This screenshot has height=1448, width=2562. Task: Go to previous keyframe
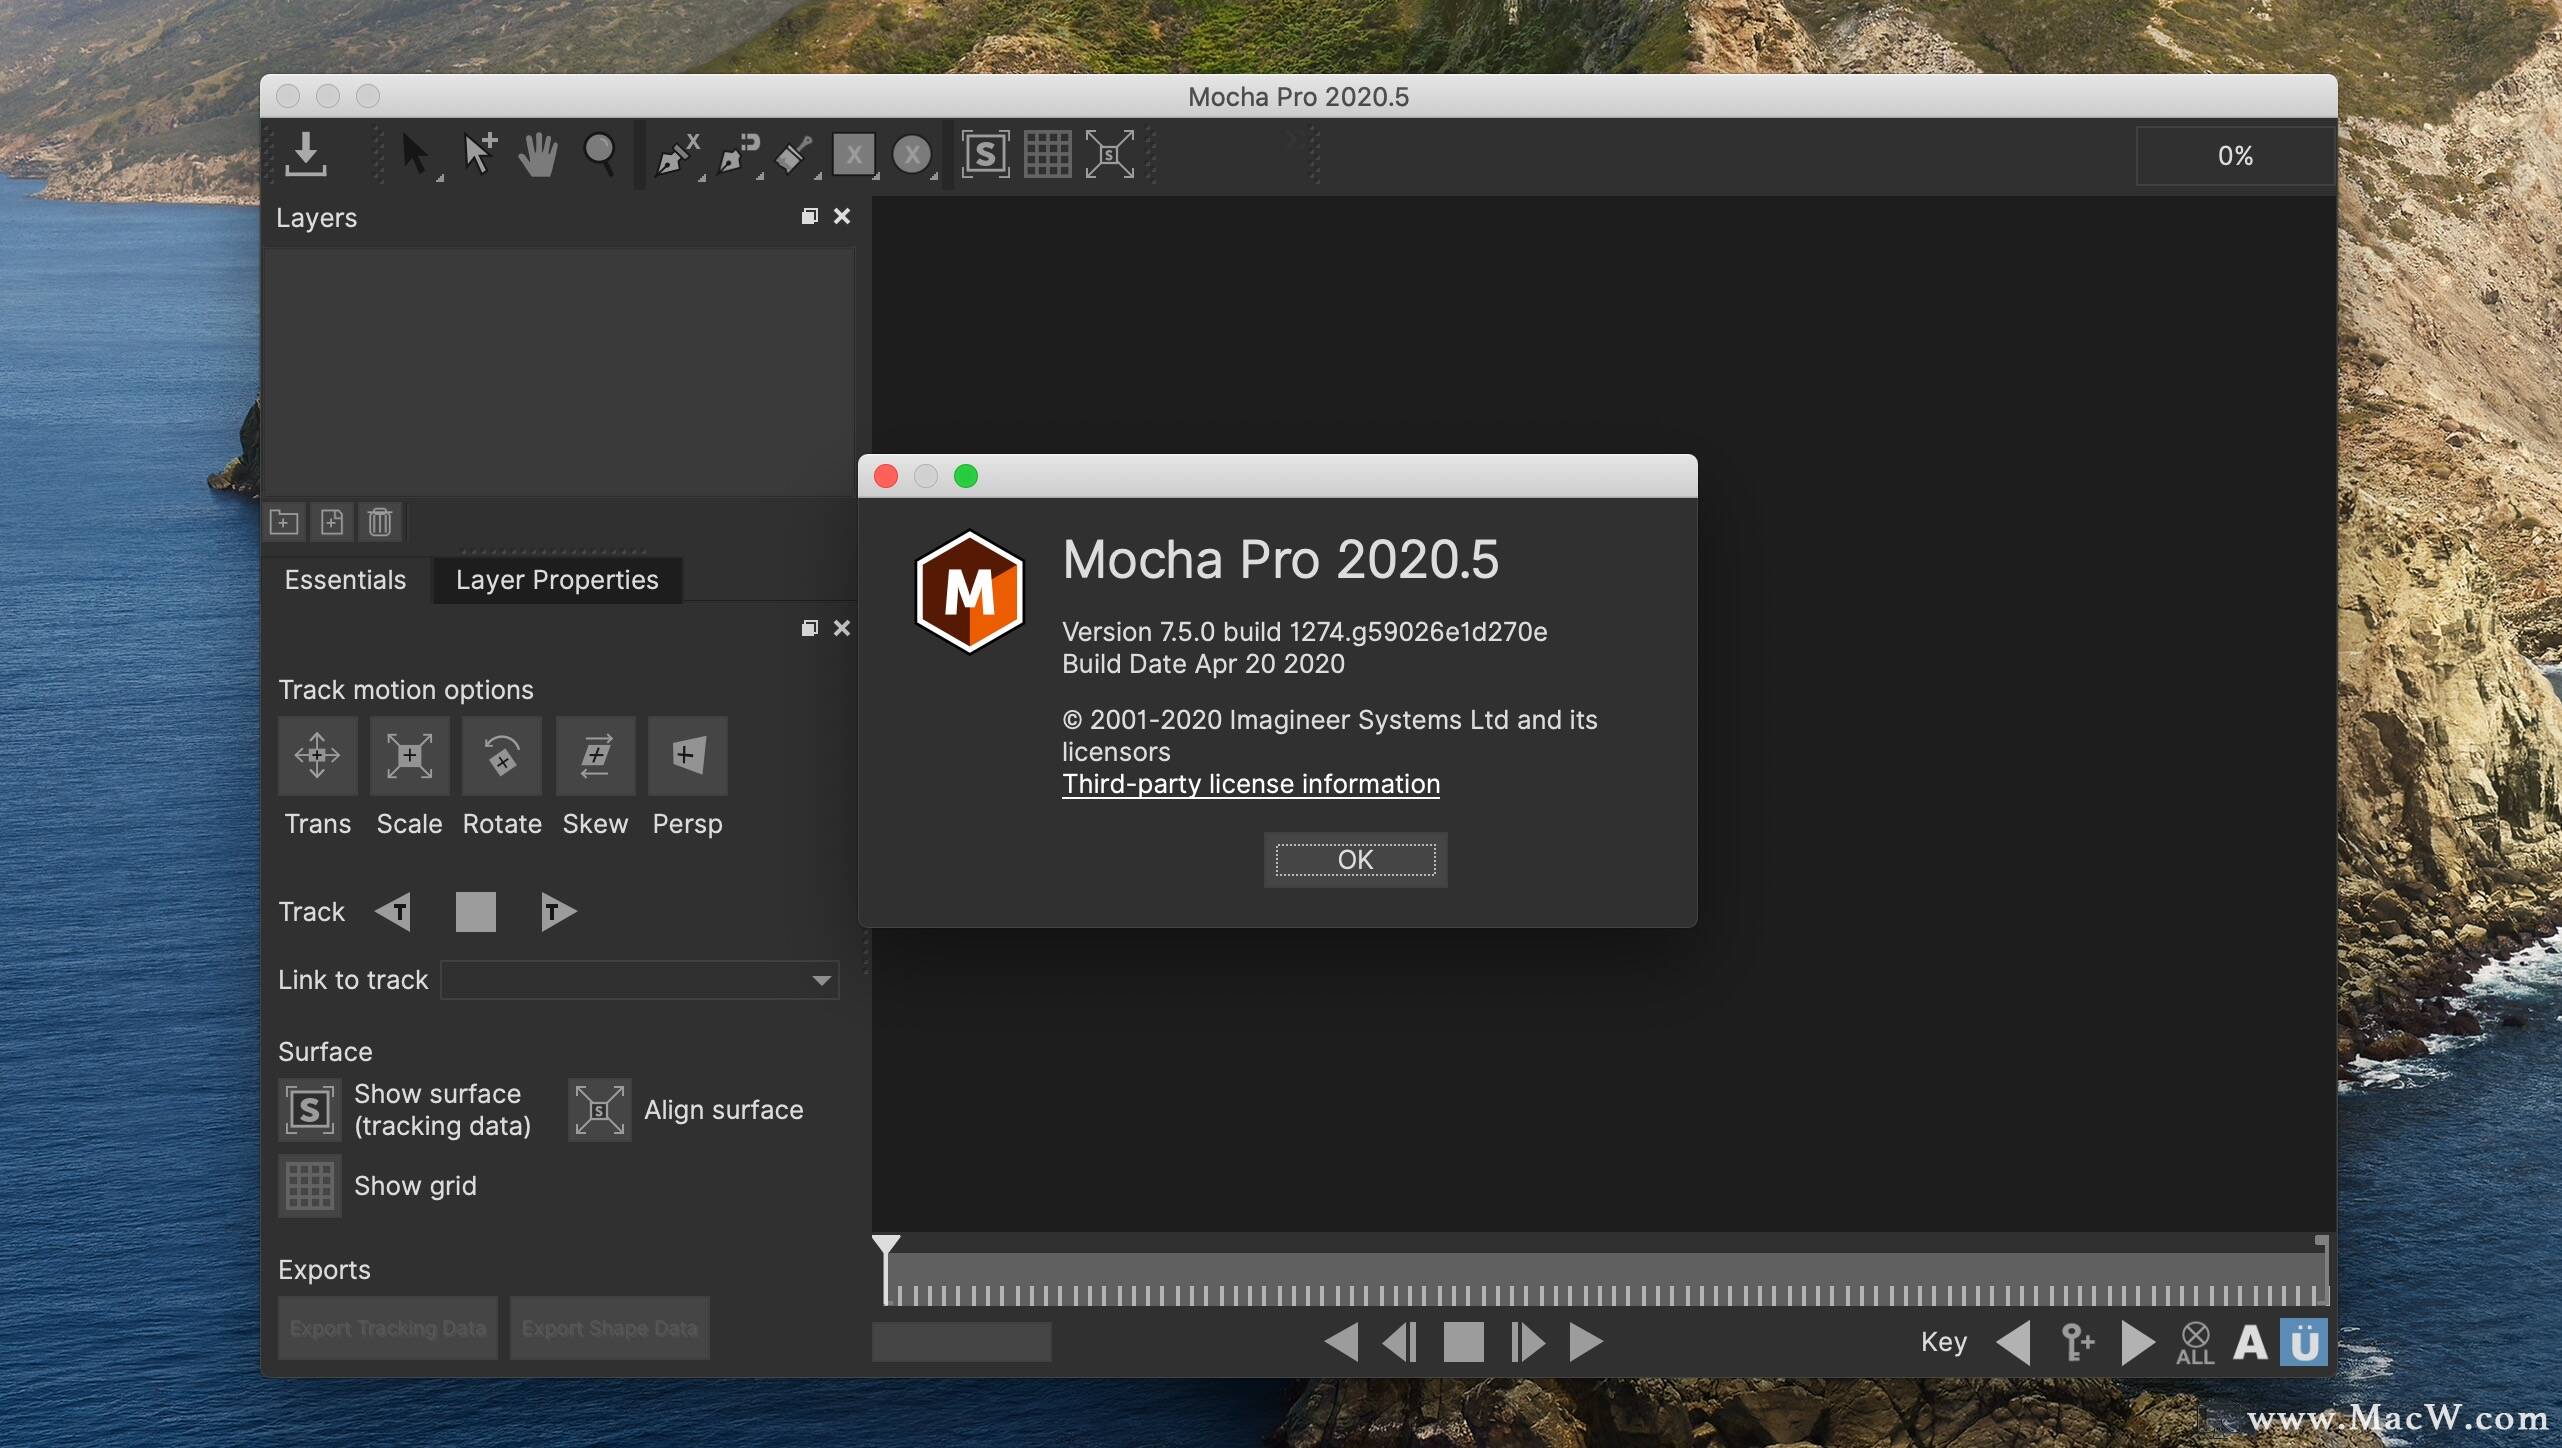[2014, 1342]
